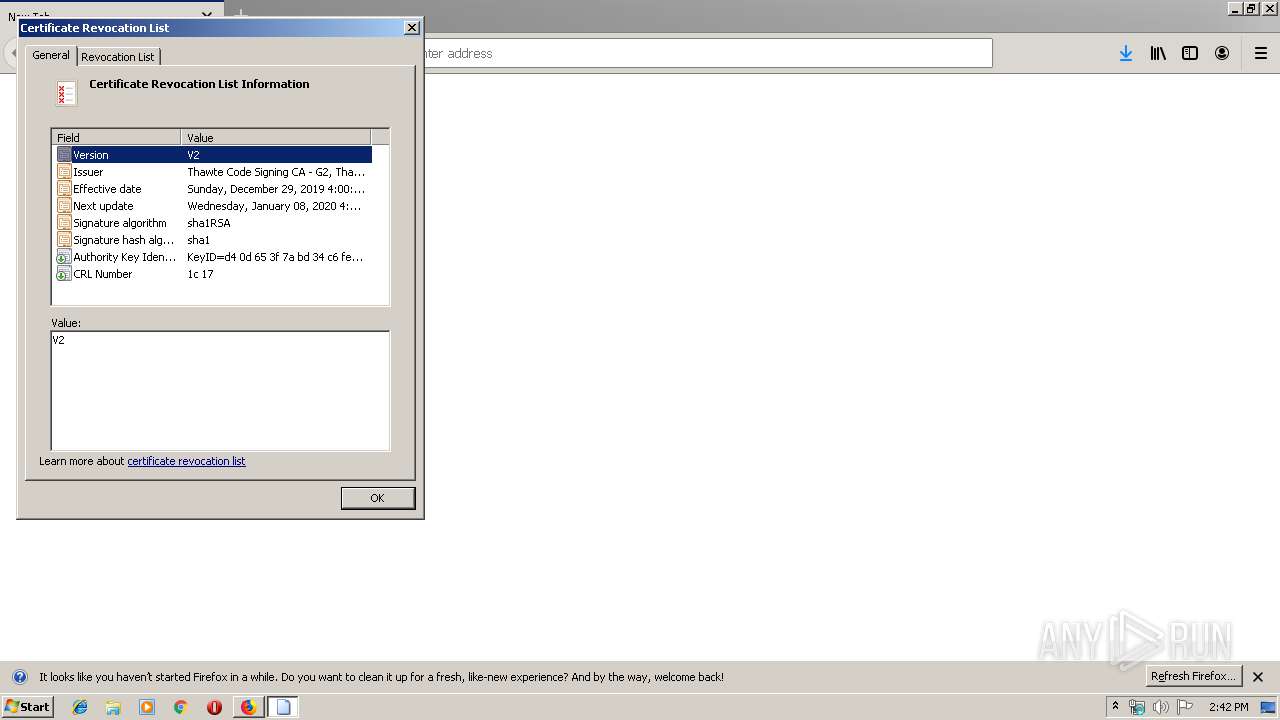This screenshot has height=720, width=1280.
Task: Click the Firefox address bar
Action: click(706, 53)
